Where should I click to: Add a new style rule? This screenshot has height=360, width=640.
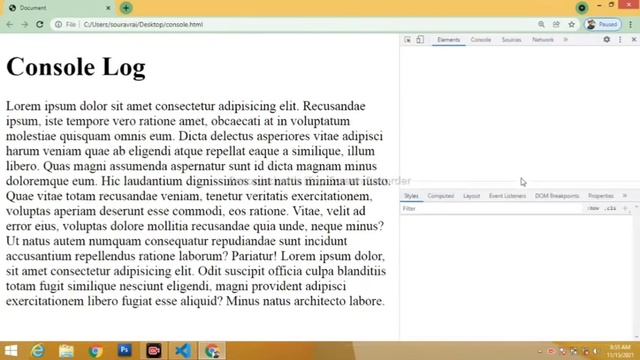(625, 209)
